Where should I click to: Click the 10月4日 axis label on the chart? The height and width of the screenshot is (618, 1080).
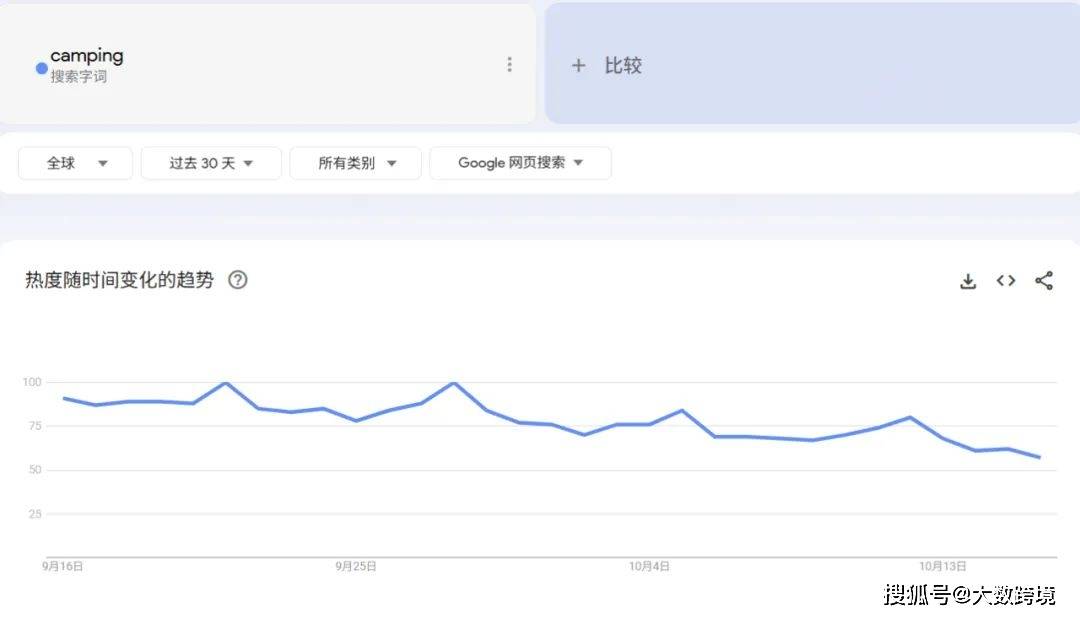click(x=652, y=566)
